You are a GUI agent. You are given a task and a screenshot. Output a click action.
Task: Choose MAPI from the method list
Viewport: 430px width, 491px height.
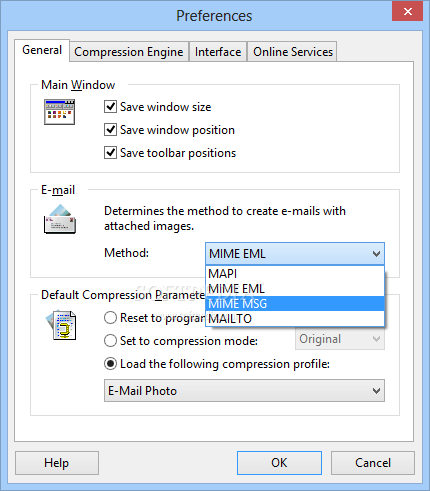tap(295, 274)
